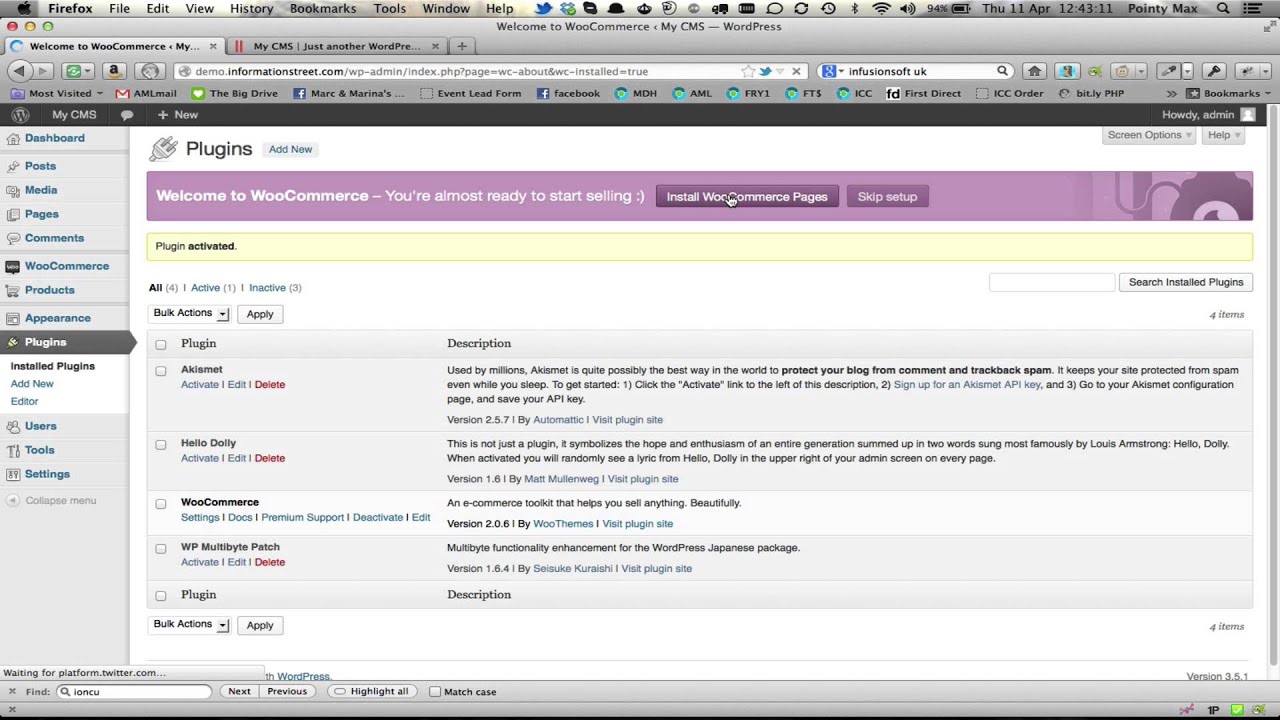This screenshot has width=1280, height=720.
Task: Open Appearance menu in sidebar
Action: [x=58, y=318]
